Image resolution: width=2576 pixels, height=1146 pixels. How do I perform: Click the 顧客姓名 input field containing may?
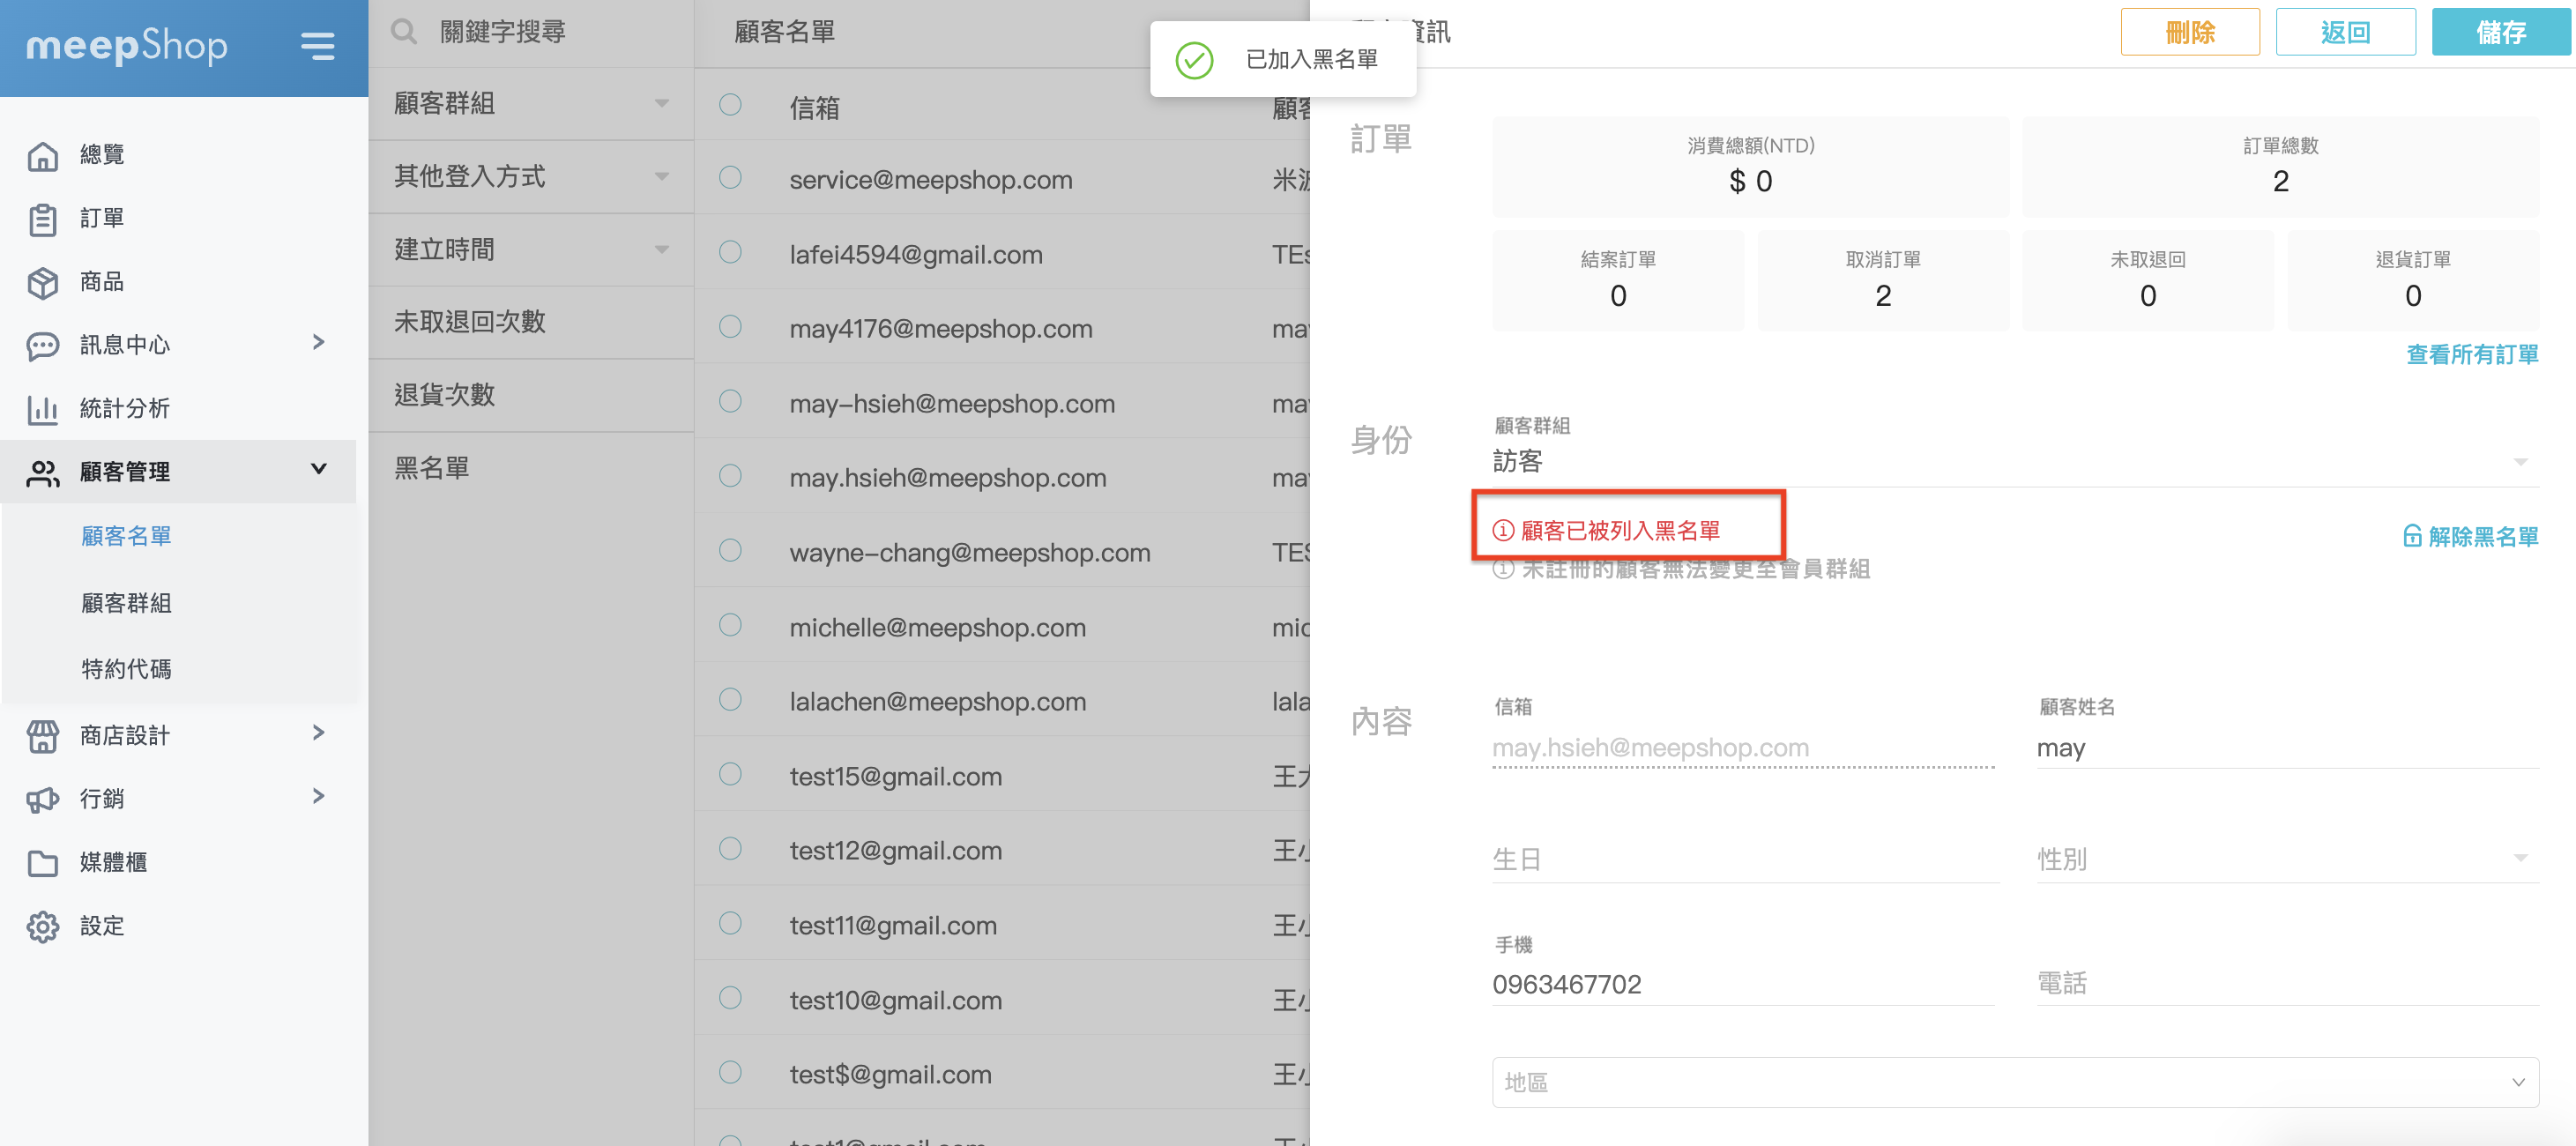[2286, 748]
